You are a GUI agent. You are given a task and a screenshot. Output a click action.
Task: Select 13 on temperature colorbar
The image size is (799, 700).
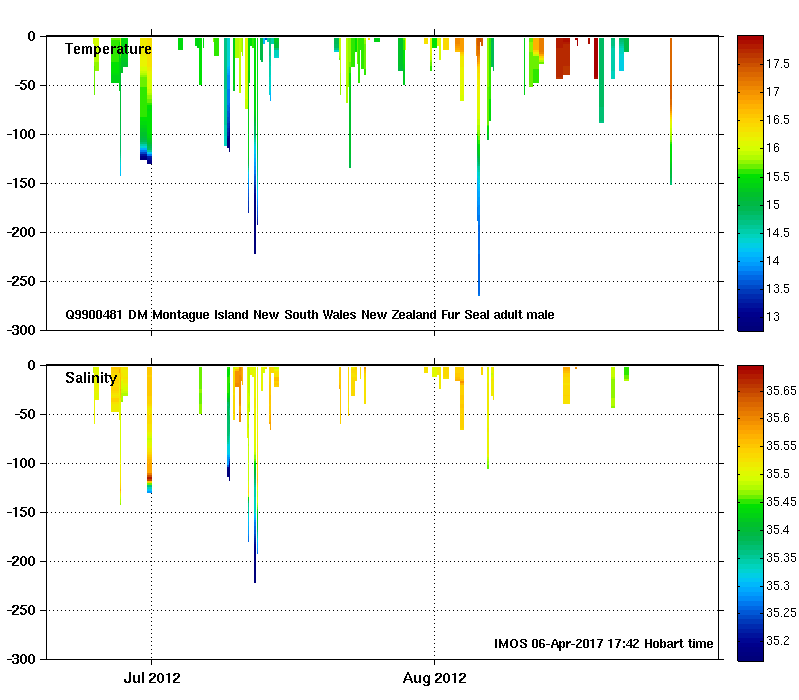[x=773, y=317]
